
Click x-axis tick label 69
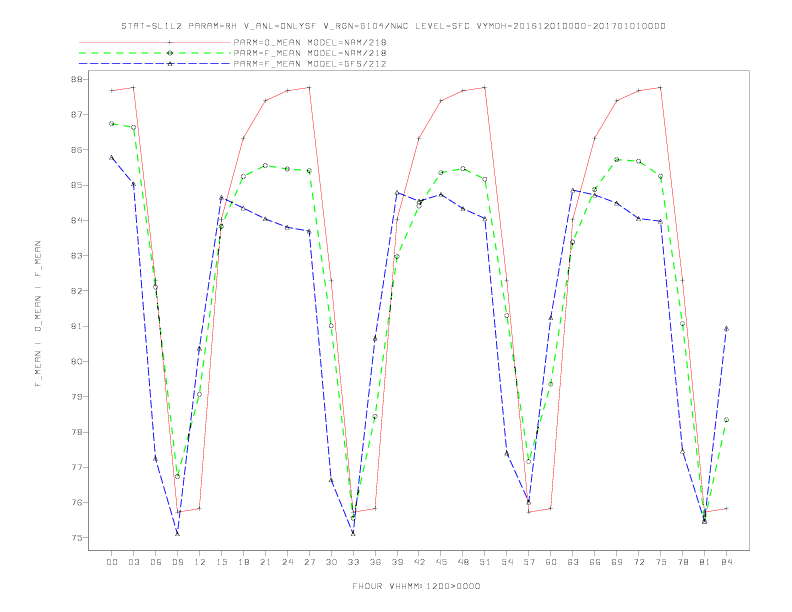click(x=617, y=562)
